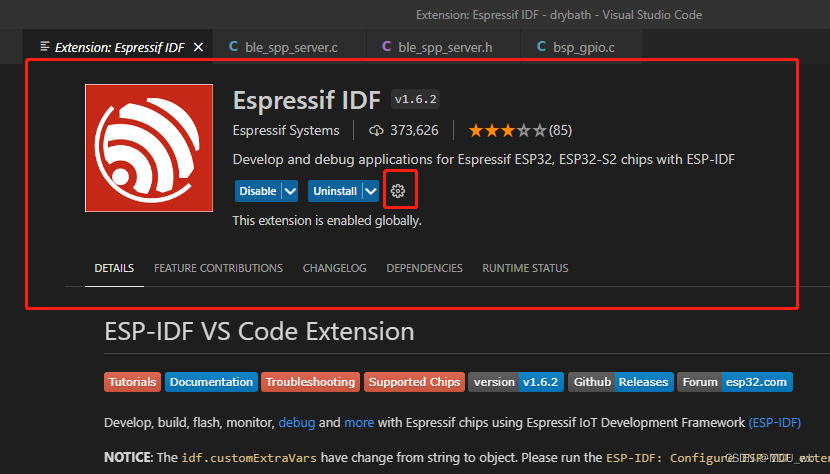The image size is (830, 474).
Task: Open the extension's manage gear icon
Action: (x=398, y=191)
